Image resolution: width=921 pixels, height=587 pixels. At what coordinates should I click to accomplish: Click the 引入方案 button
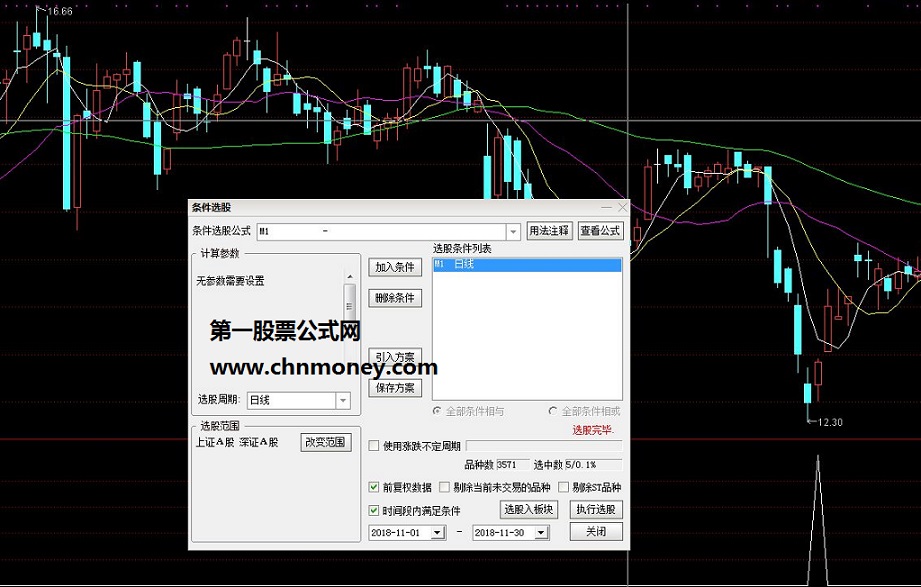395,357
